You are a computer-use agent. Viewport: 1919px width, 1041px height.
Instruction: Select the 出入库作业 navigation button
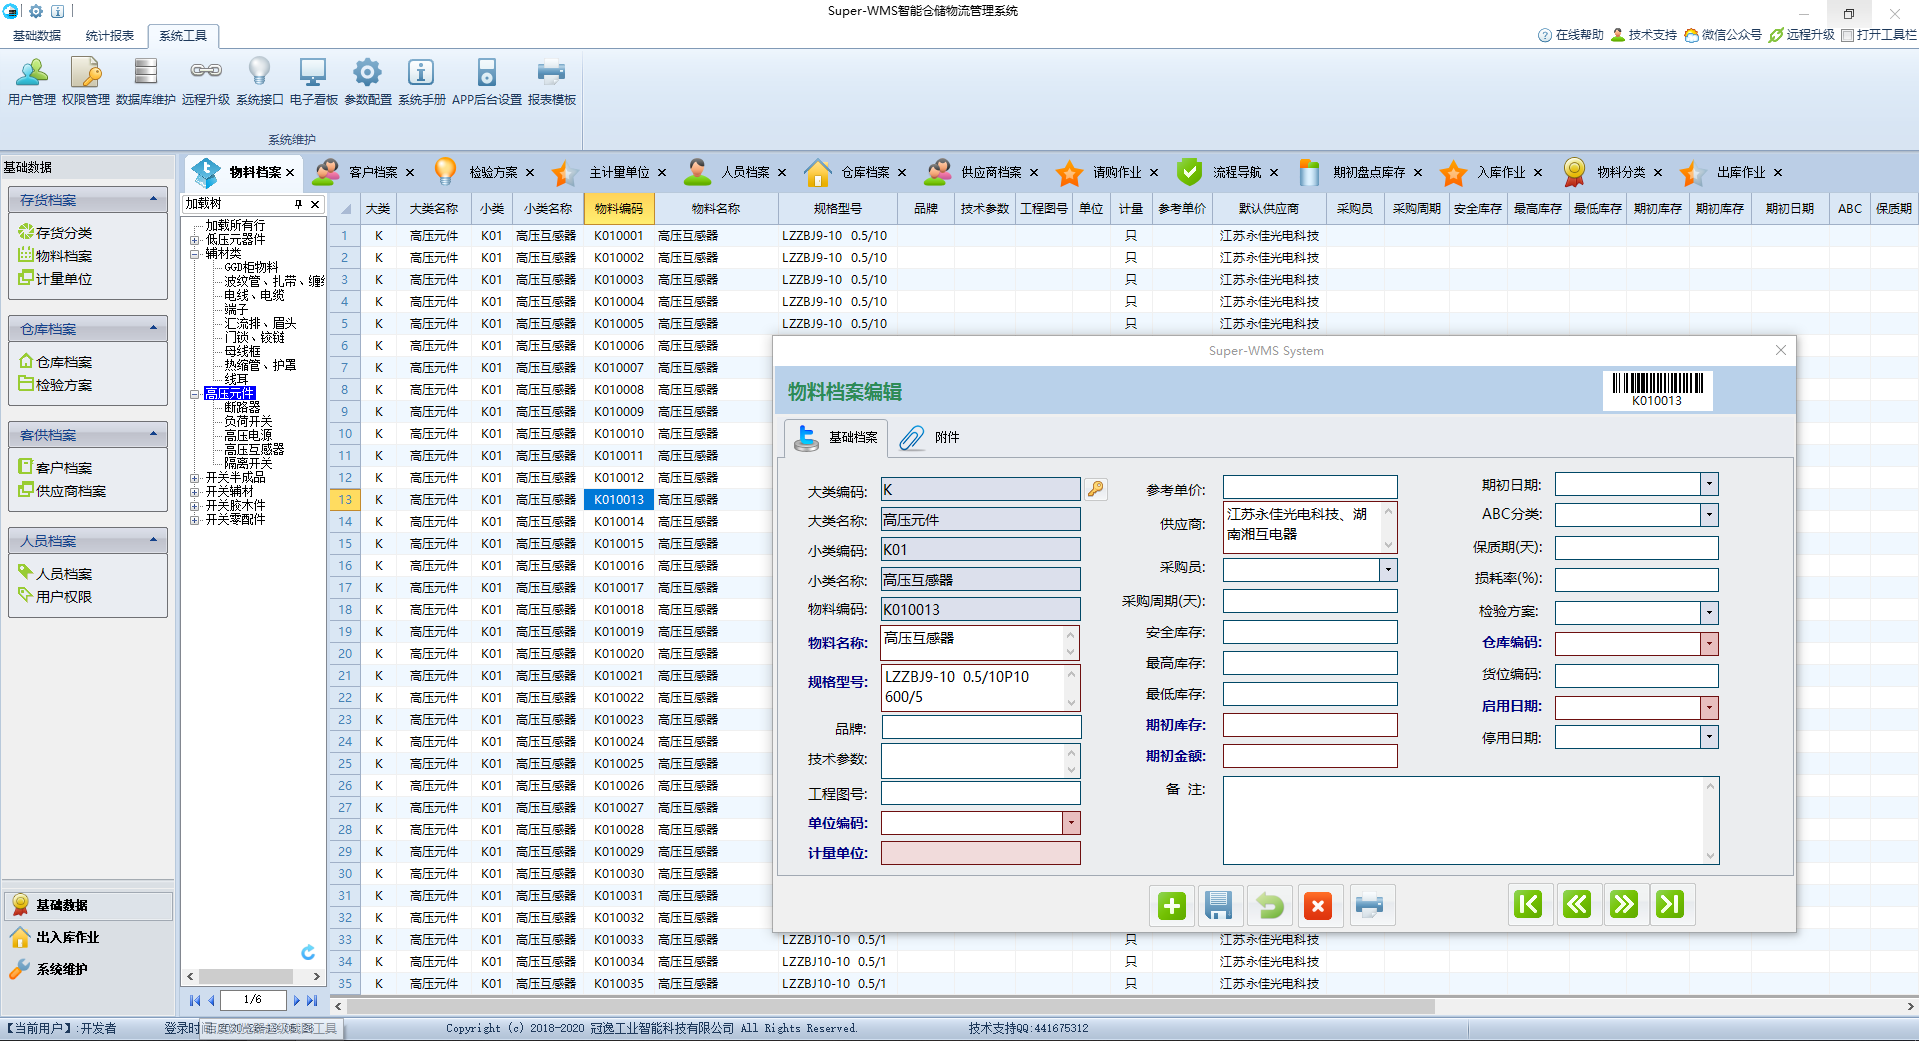(x=88, y=937)
